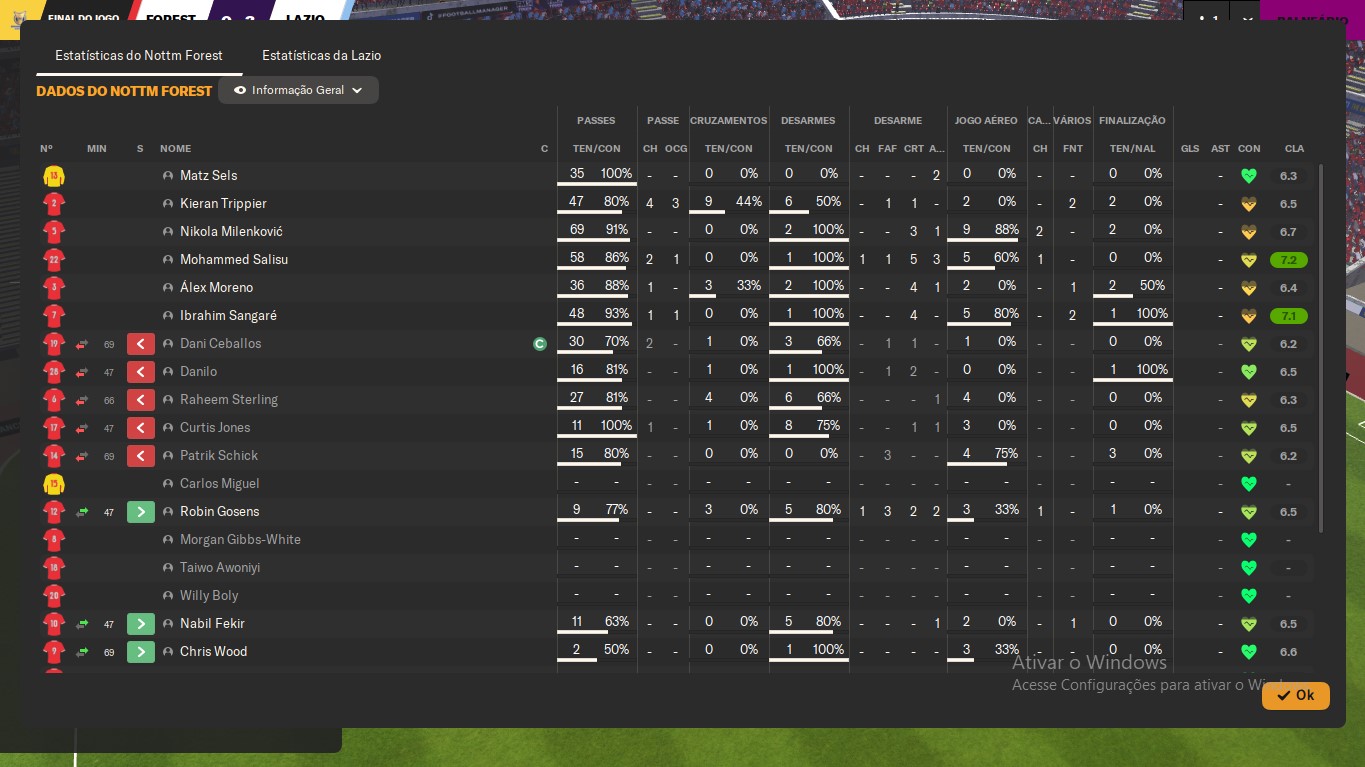Click Patrik Schick red substitution arrow
The width and height of the screenshot is (1365, 767).
pos(141,456)
